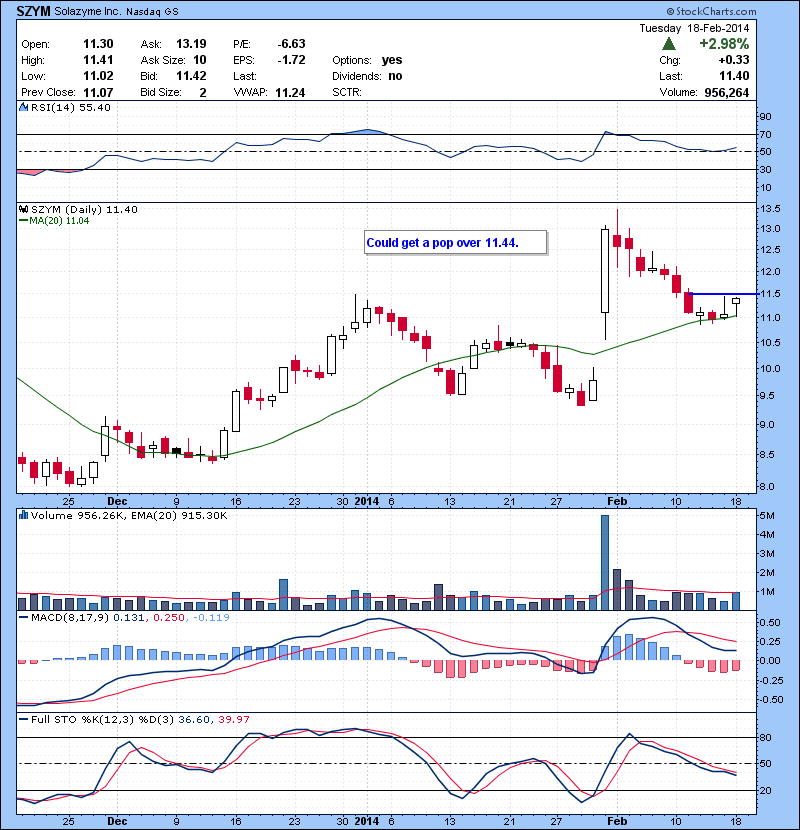Click the EPS value -1.72

(291, 60)
